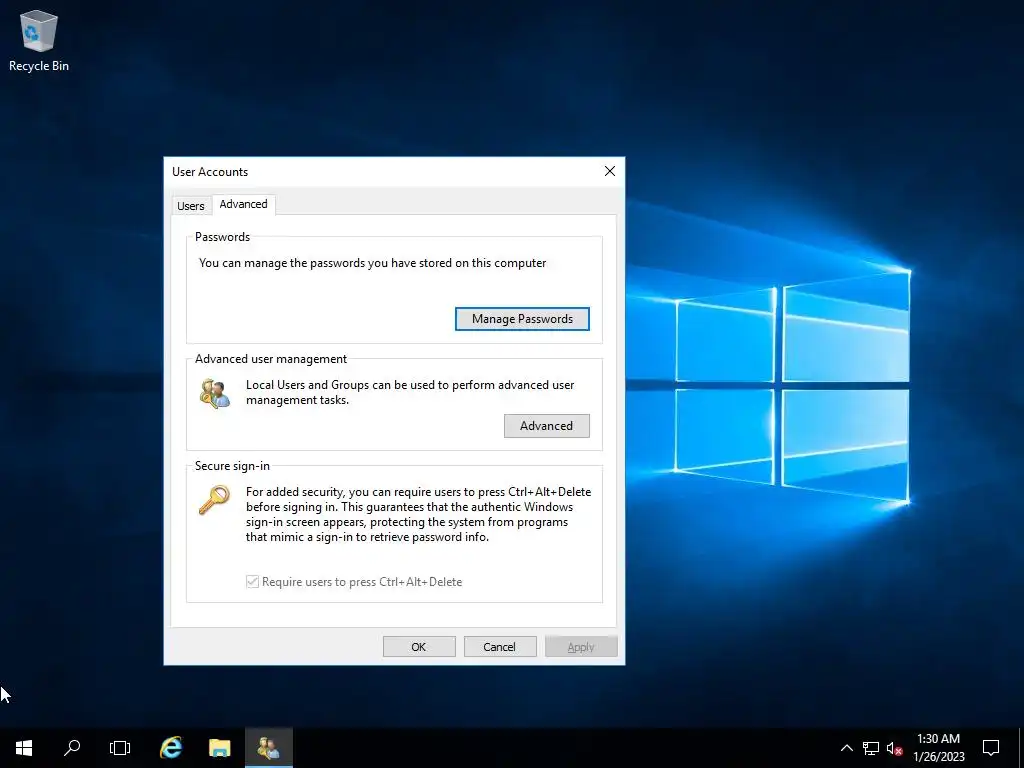Click Cancel in User Accounts dialog
The height and width of the screenshot is (768, 1024).
coord(500,647)
